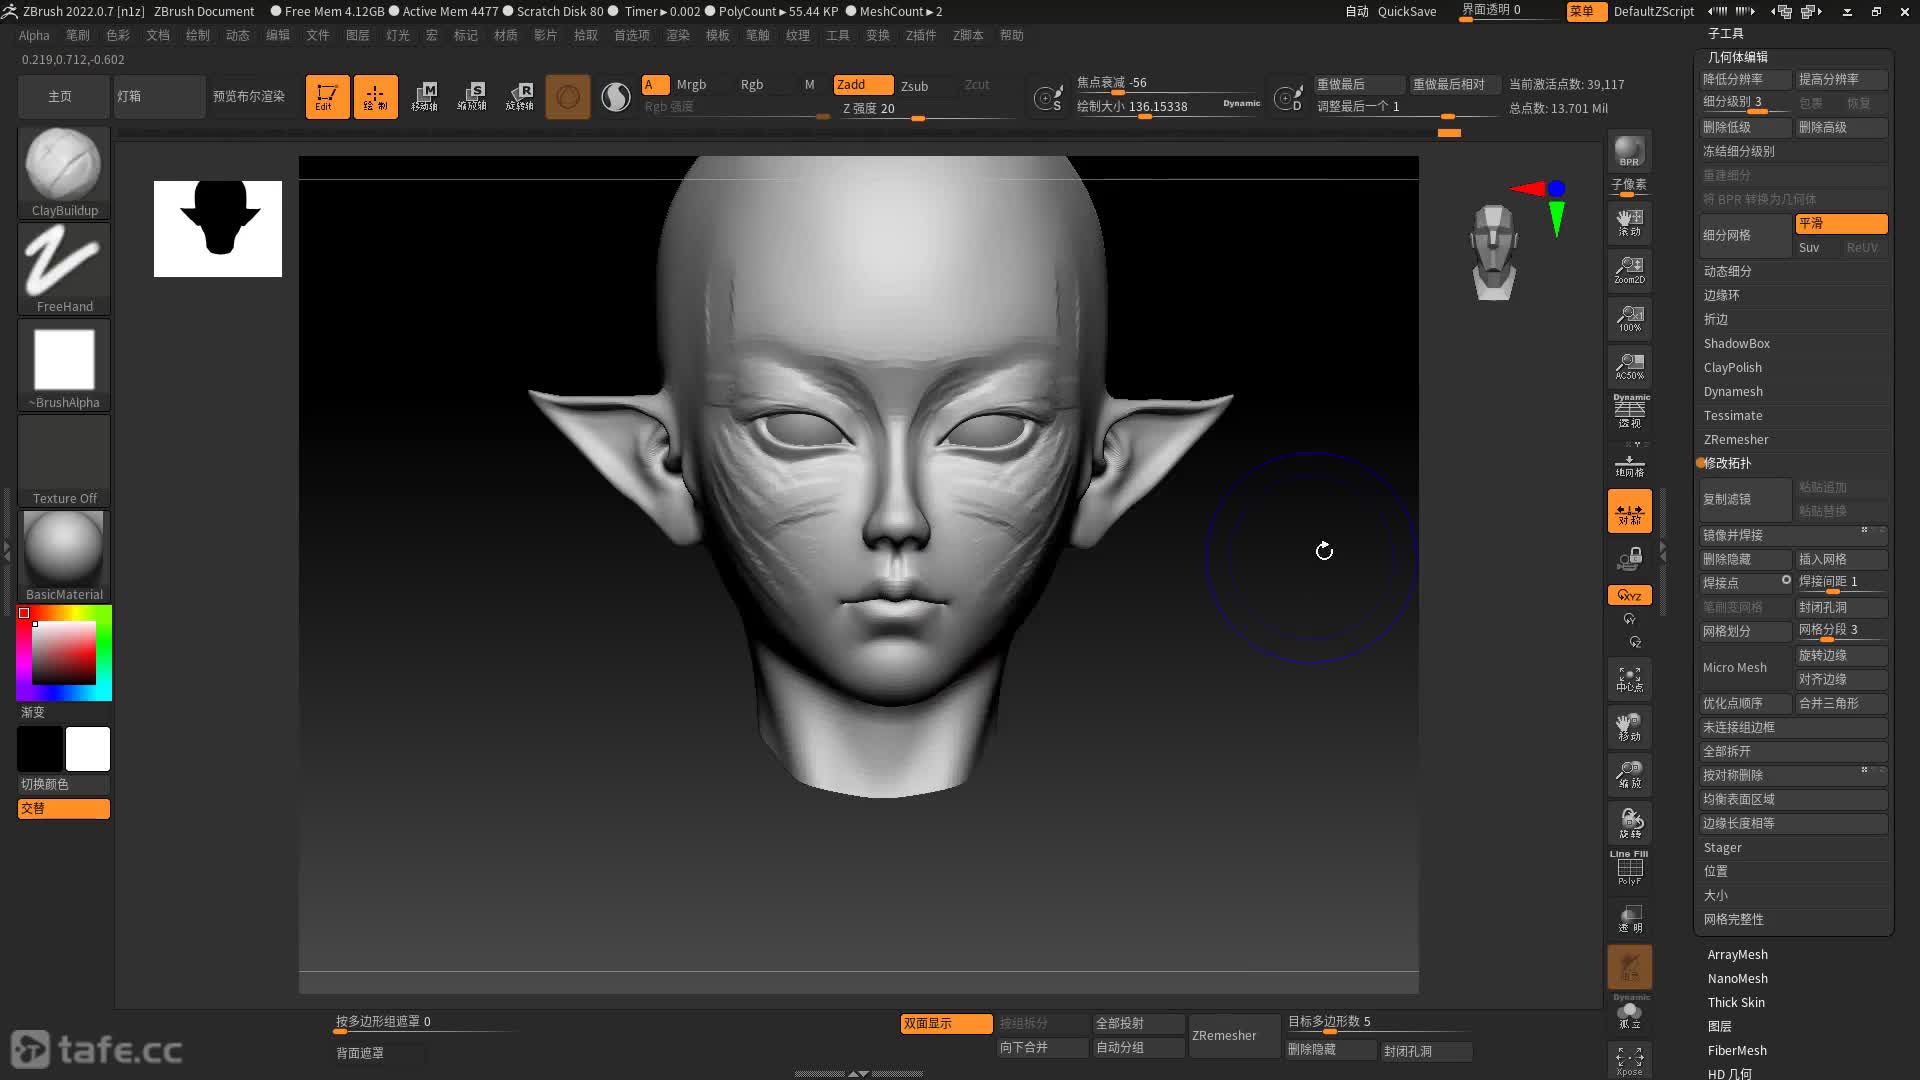Toggle the 双面显示 double-sided display button
The height and width of the screenshot is (1080, 1920).
pos(945,1023)
